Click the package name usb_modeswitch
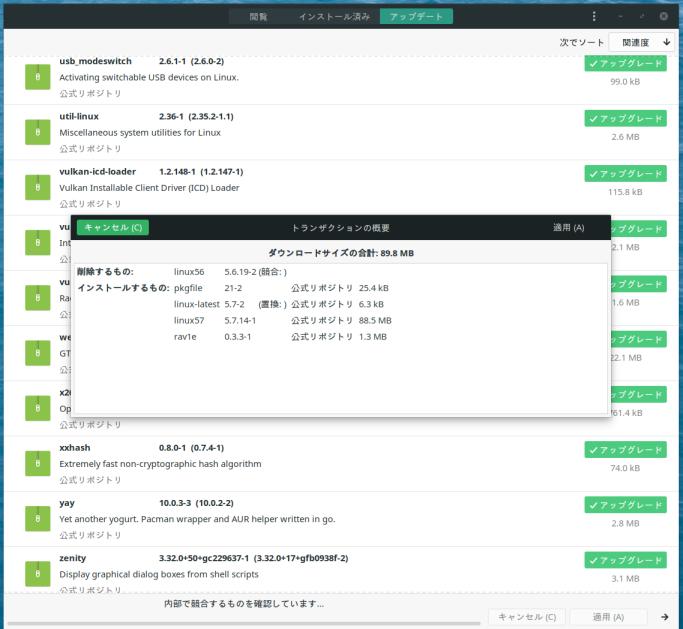 click(x=95, y=61)
